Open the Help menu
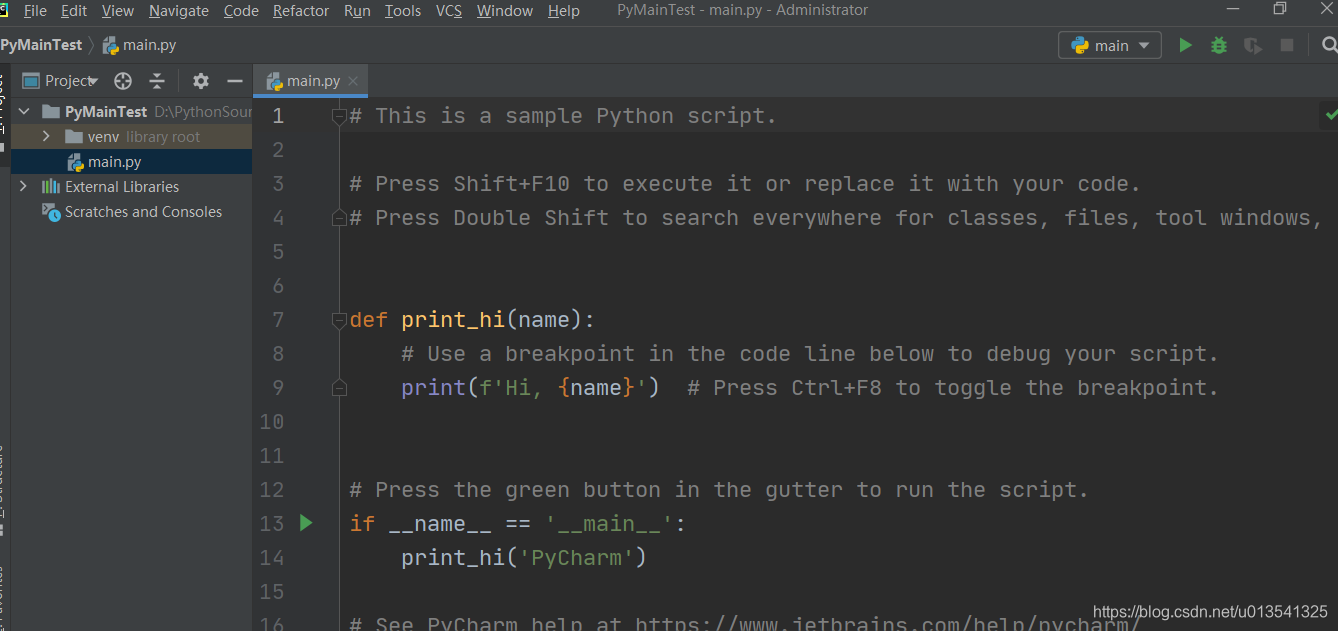Screen dimensions: 1338x631 (564, 11)
